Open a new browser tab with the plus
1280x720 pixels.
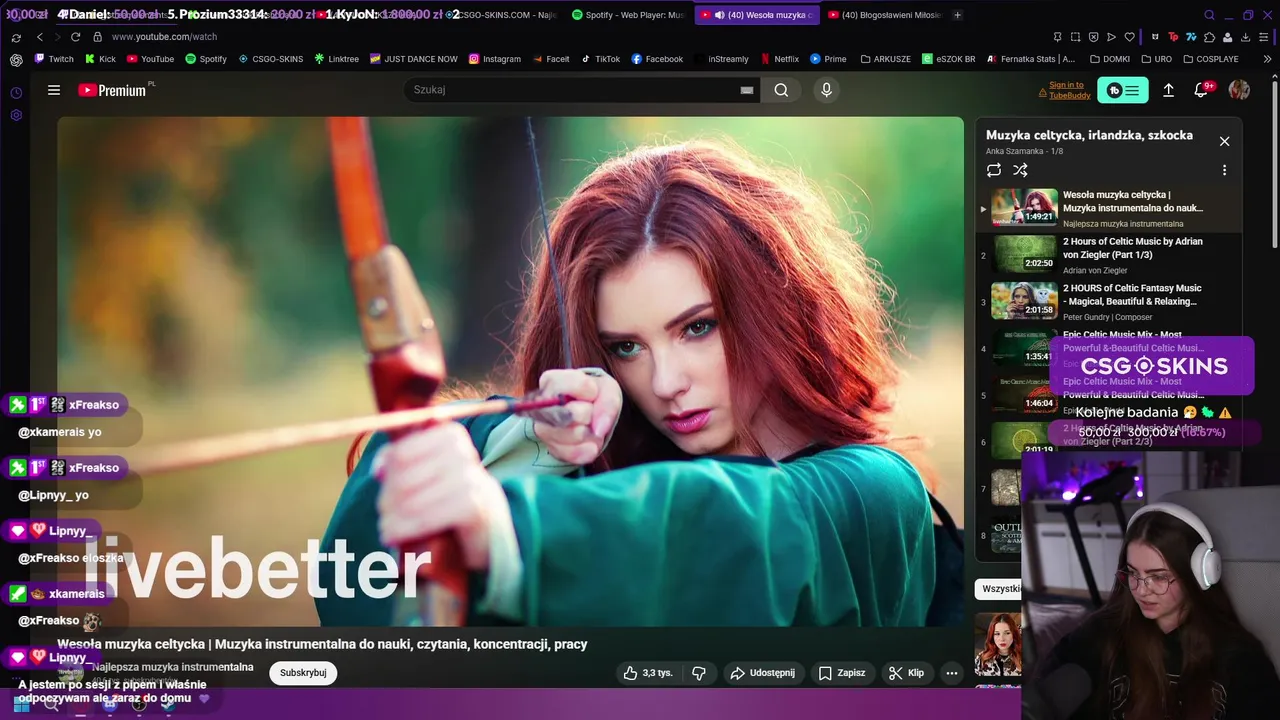click(957, 15)
